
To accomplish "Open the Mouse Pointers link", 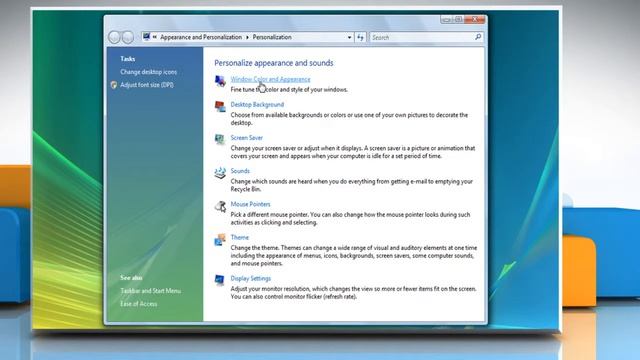I will (250, 204).
